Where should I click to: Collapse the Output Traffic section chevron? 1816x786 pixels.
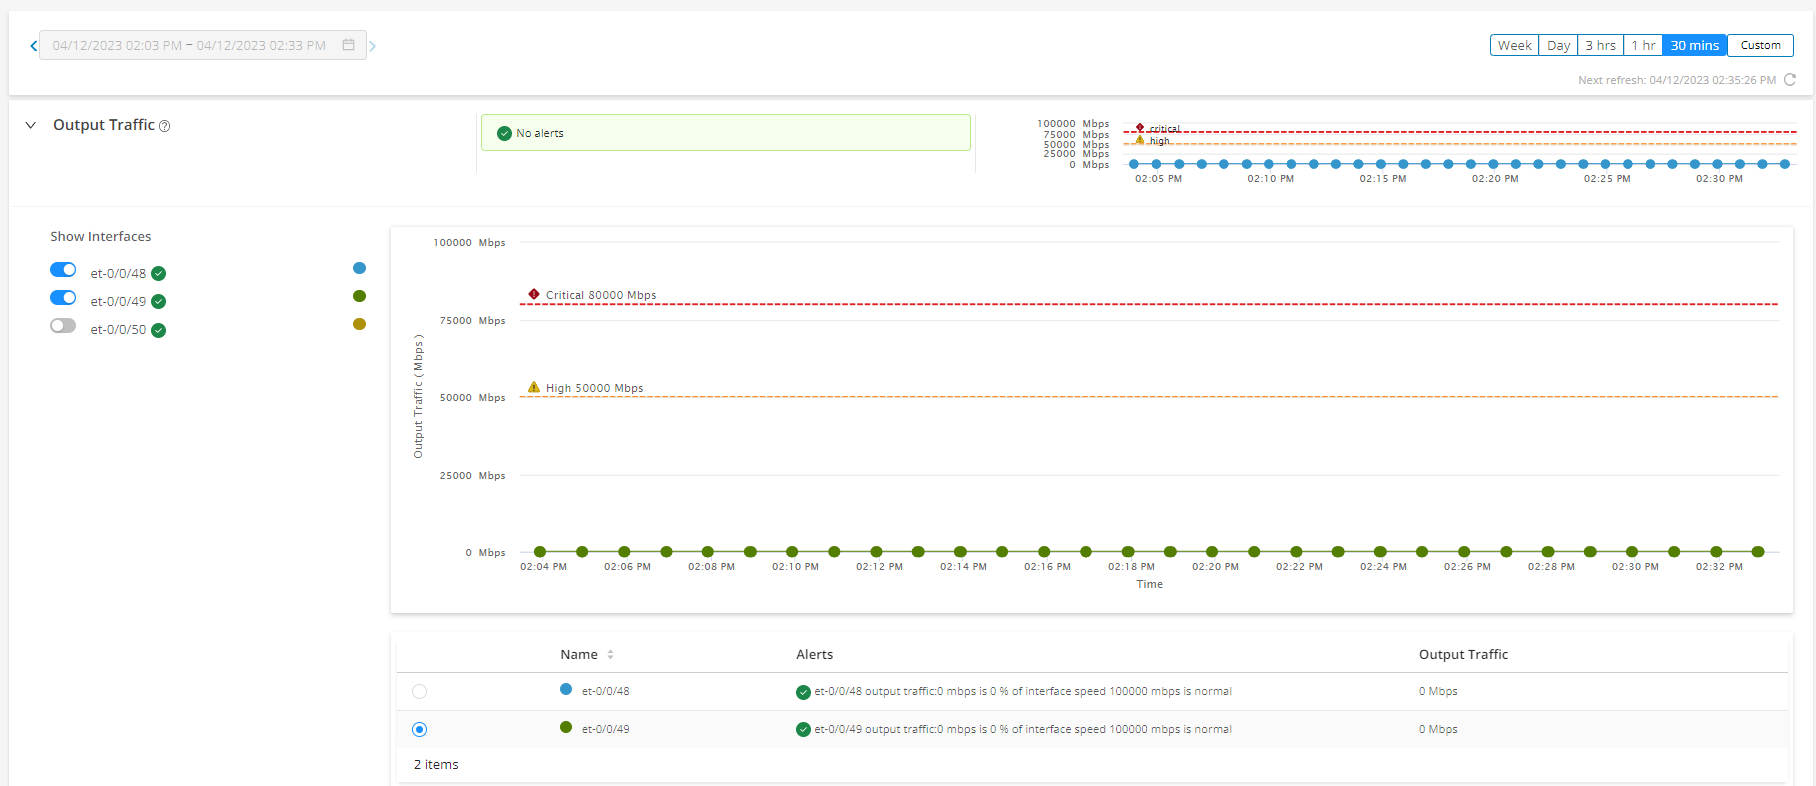(31, 125)
